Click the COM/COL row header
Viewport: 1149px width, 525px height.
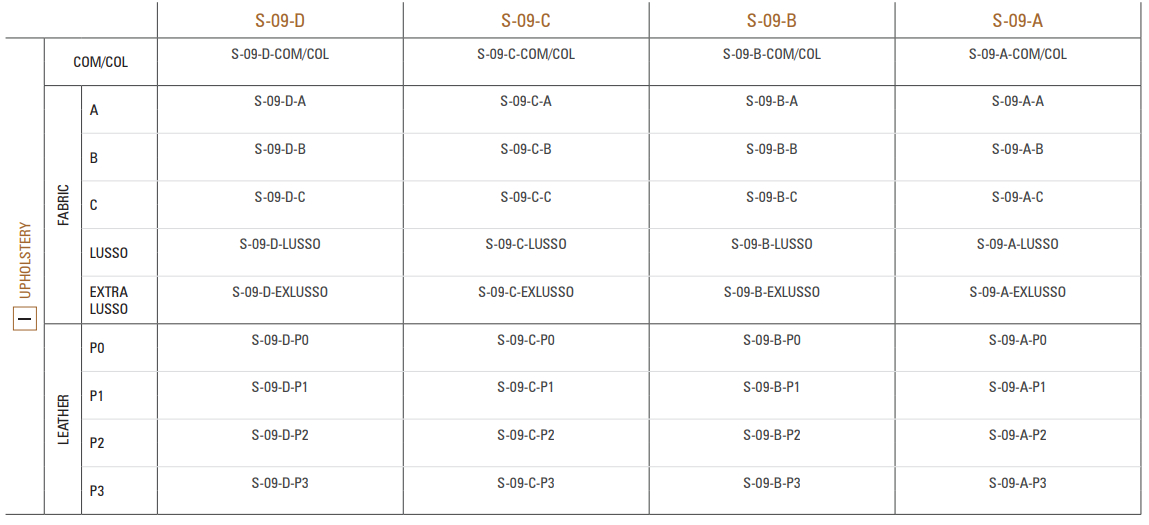point(100,62)
